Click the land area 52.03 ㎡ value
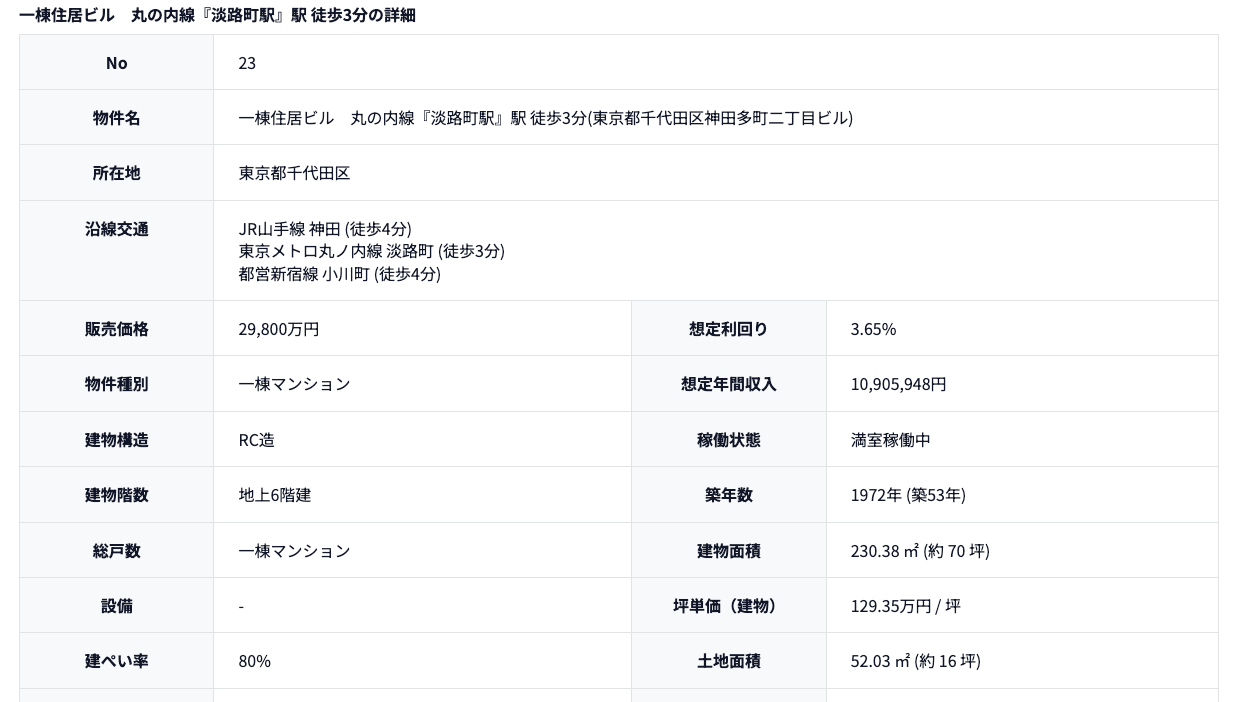Viewport: 1243px width, 702px height. 915,661
